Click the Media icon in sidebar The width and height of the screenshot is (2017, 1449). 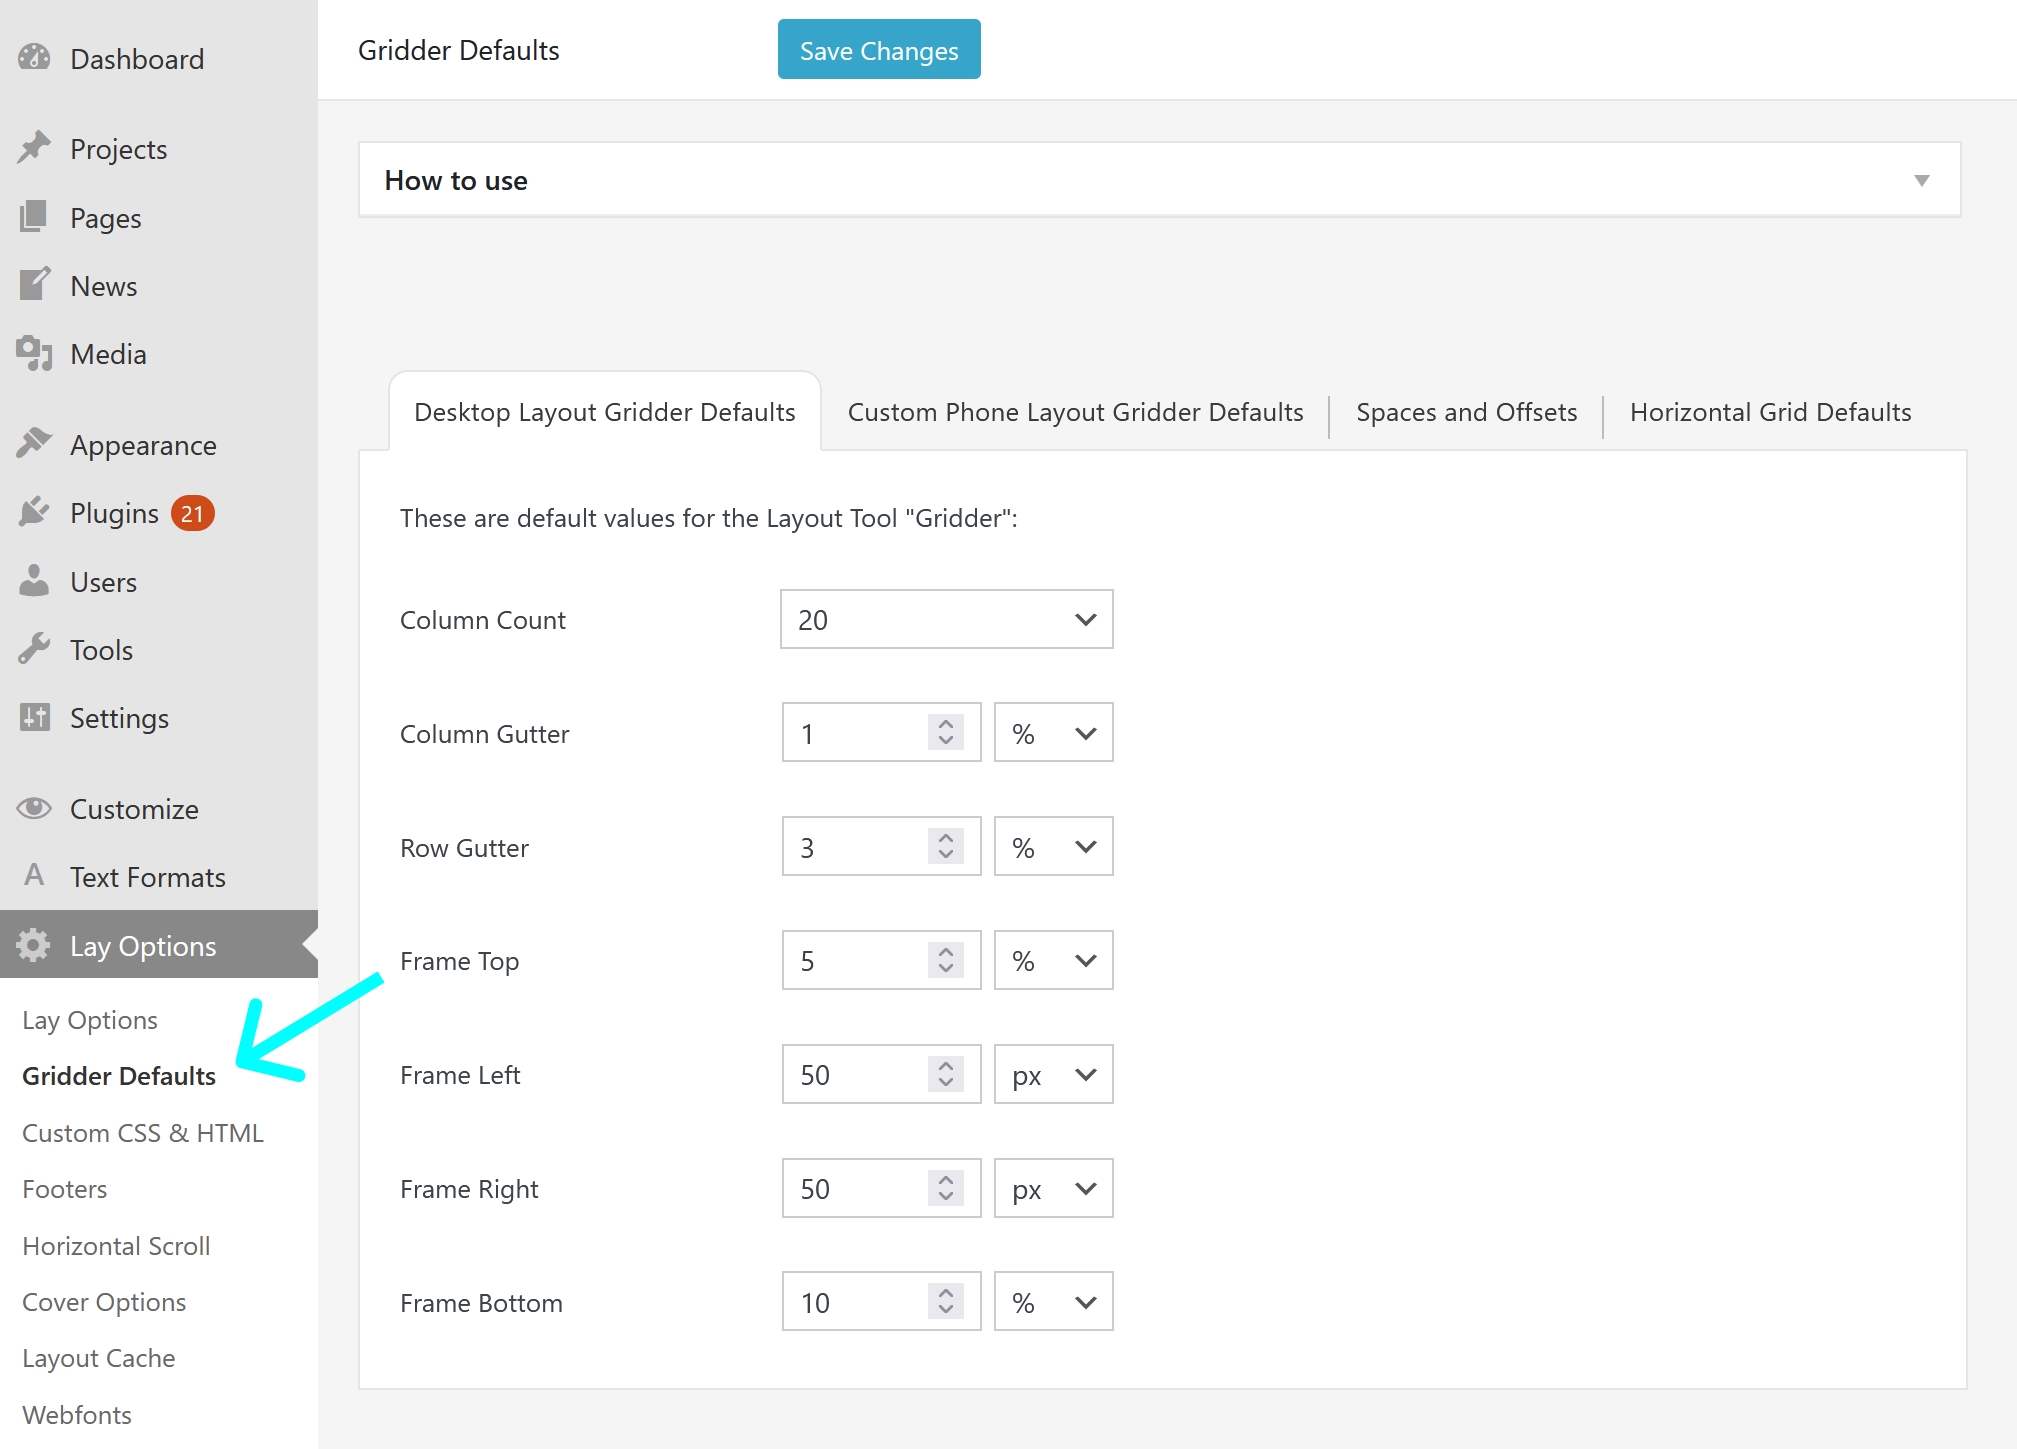coord(34,353)
